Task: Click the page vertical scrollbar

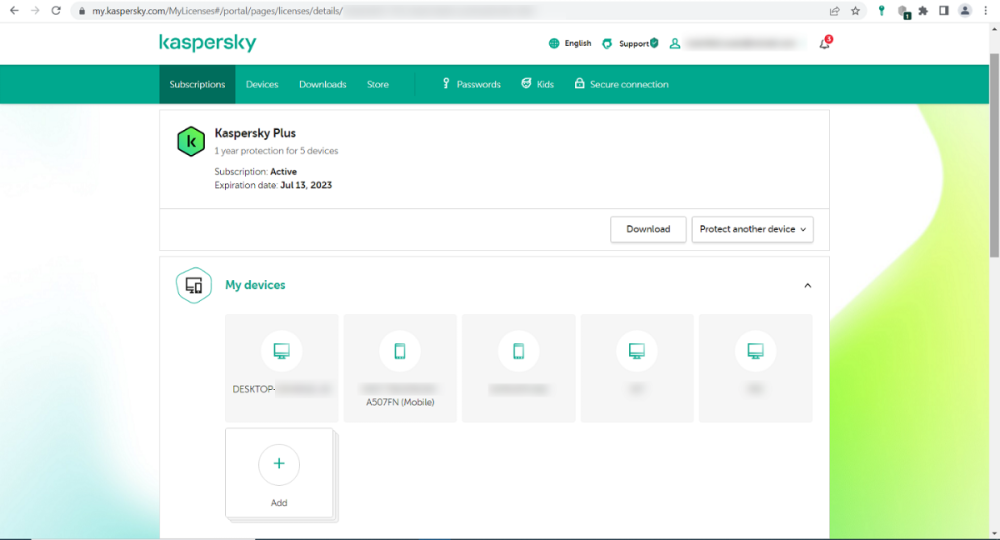Action: 994,154
